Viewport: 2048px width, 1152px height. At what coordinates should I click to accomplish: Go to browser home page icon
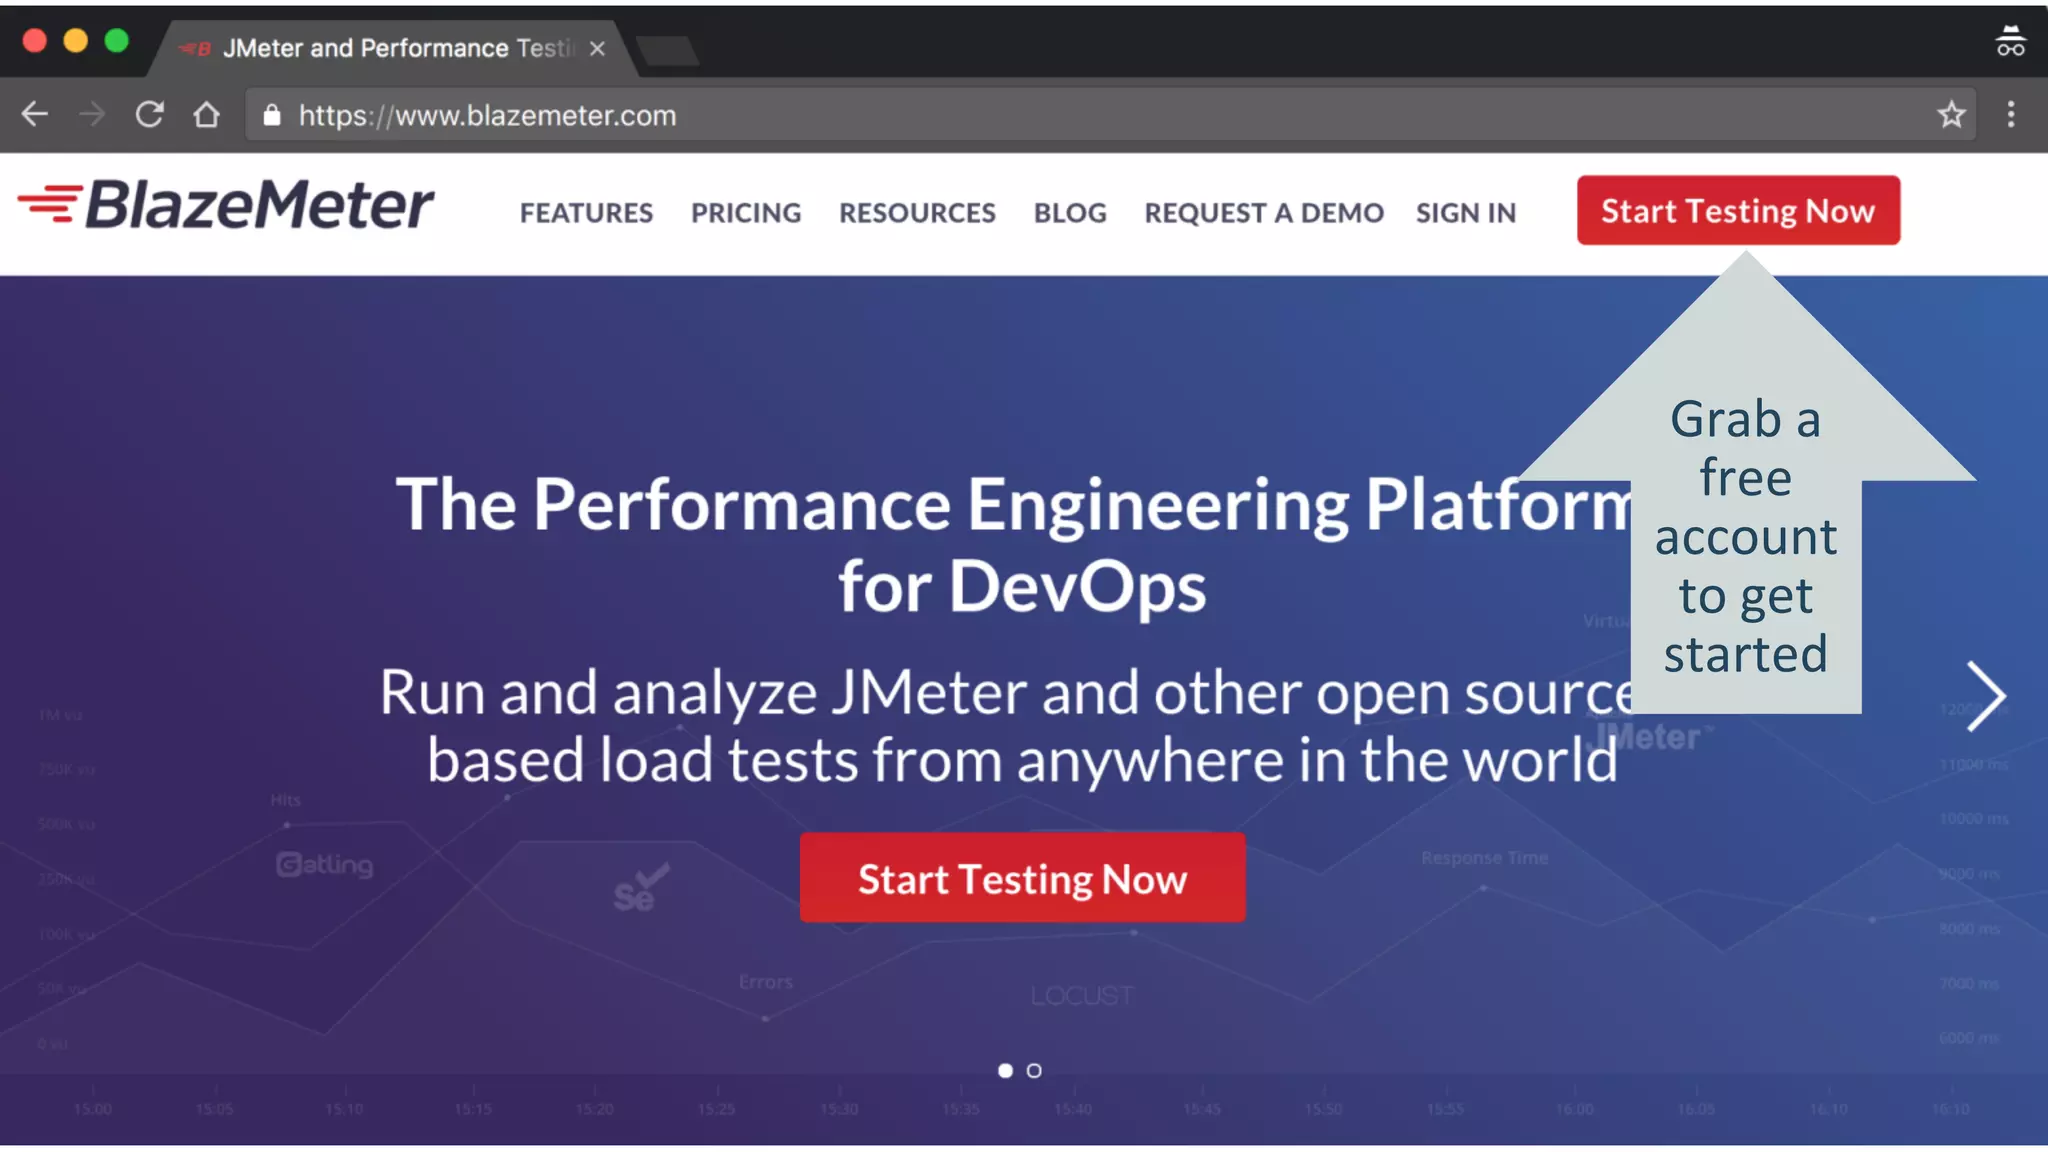(x=206, y=115)
